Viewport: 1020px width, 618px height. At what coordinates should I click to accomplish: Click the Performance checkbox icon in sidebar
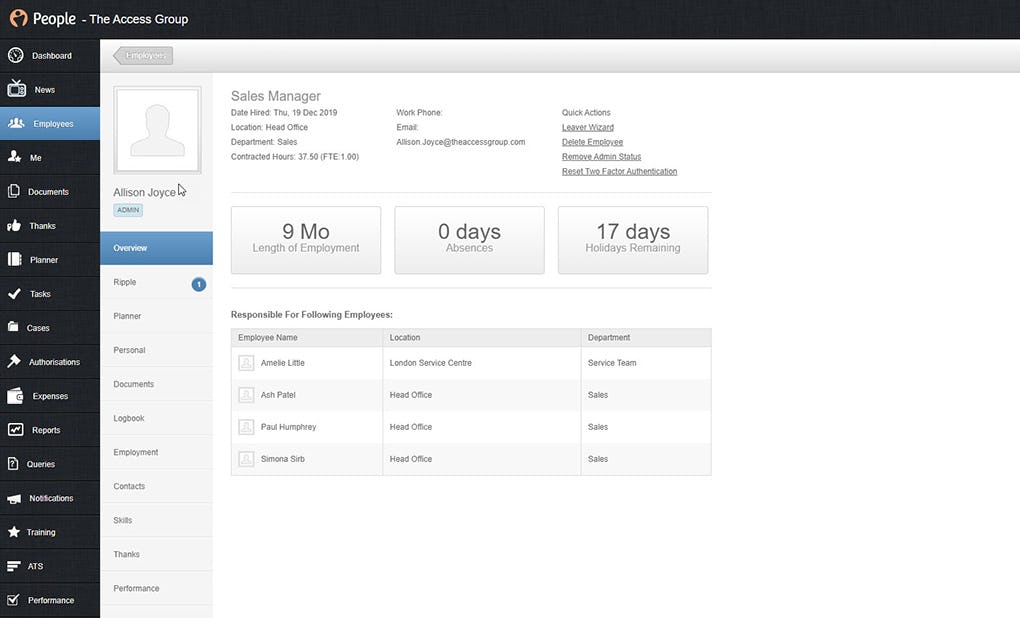13,600
